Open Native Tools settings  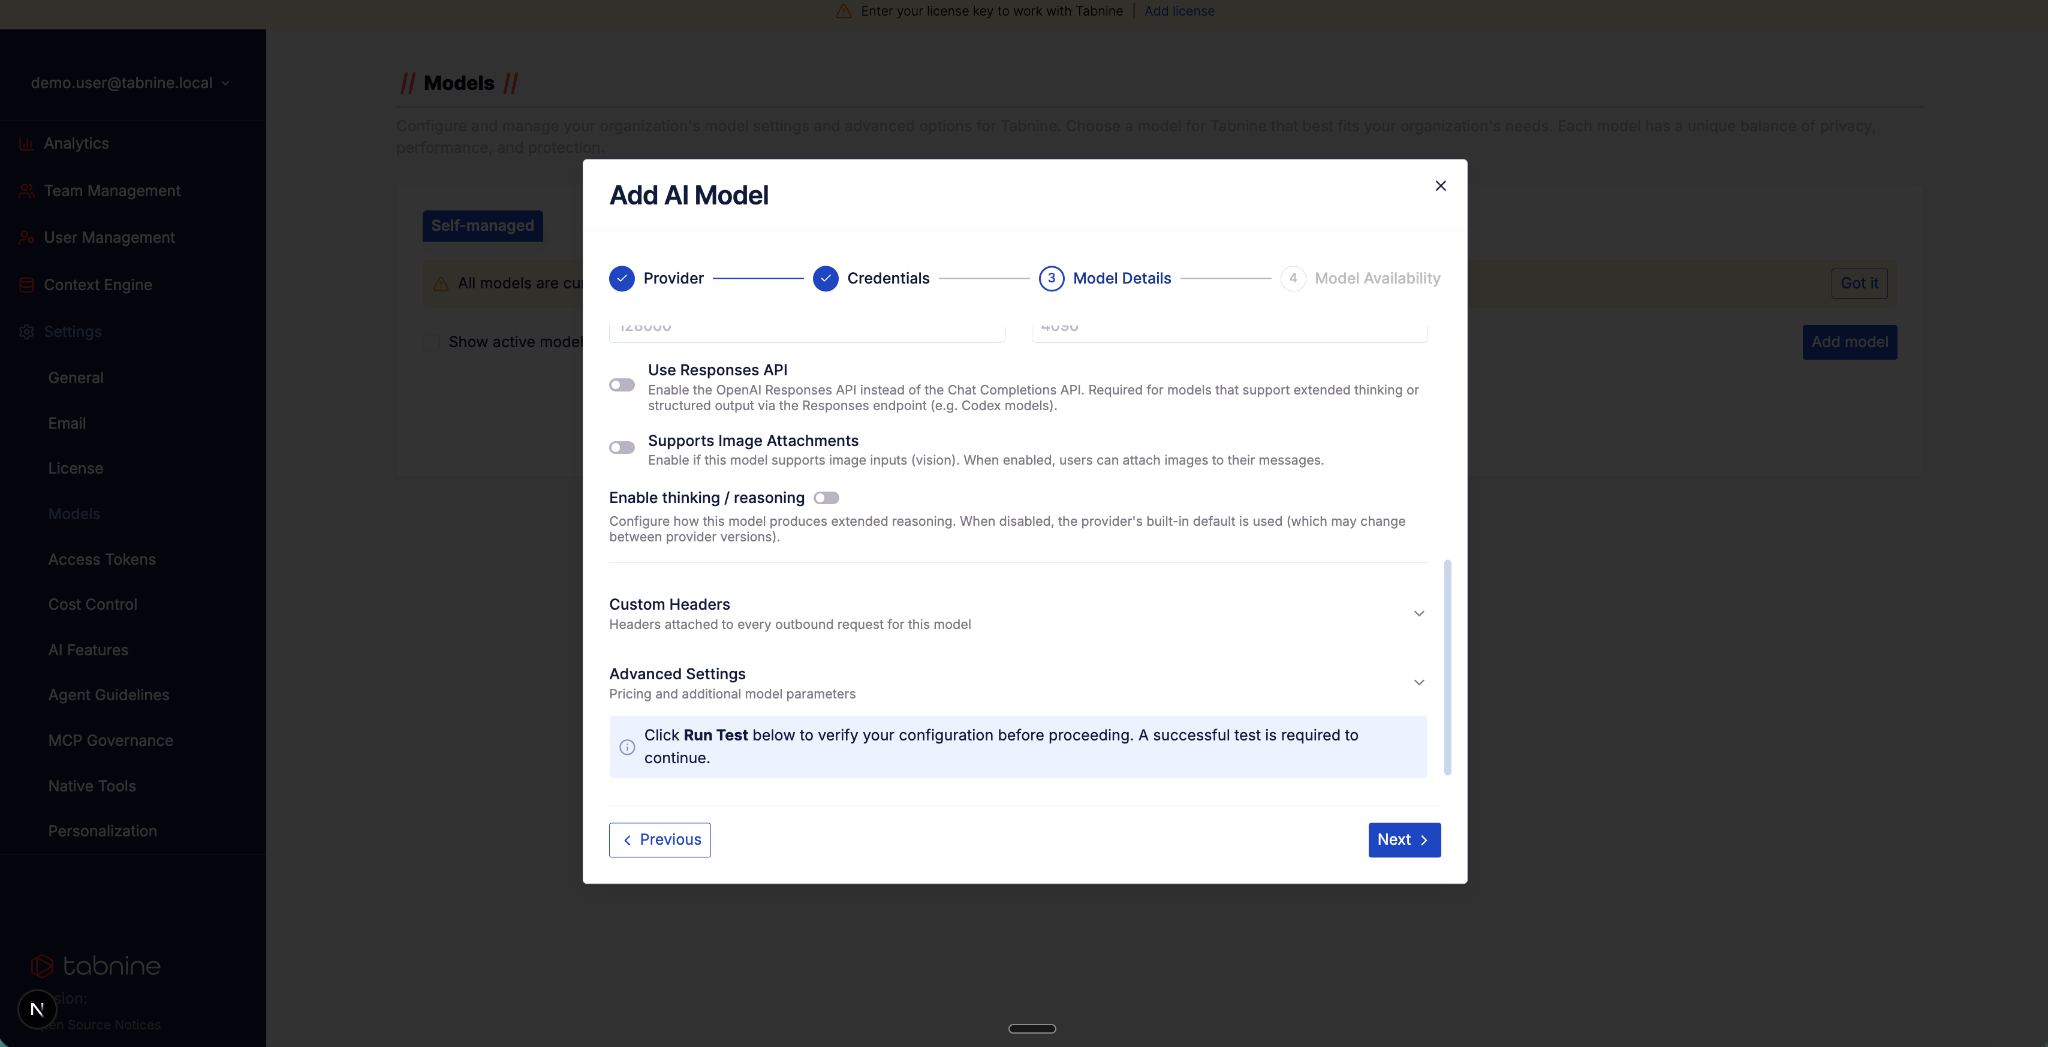[x=92, y=786]
